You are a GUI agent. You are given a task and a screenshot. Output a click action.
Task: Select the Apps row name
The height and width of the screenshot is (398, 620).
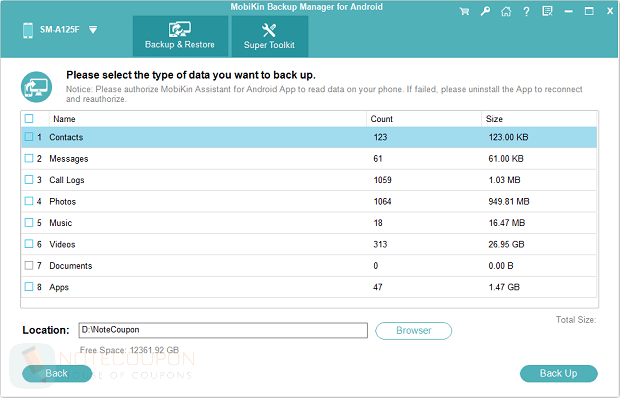pyautogui.click(x=59, y=287)
